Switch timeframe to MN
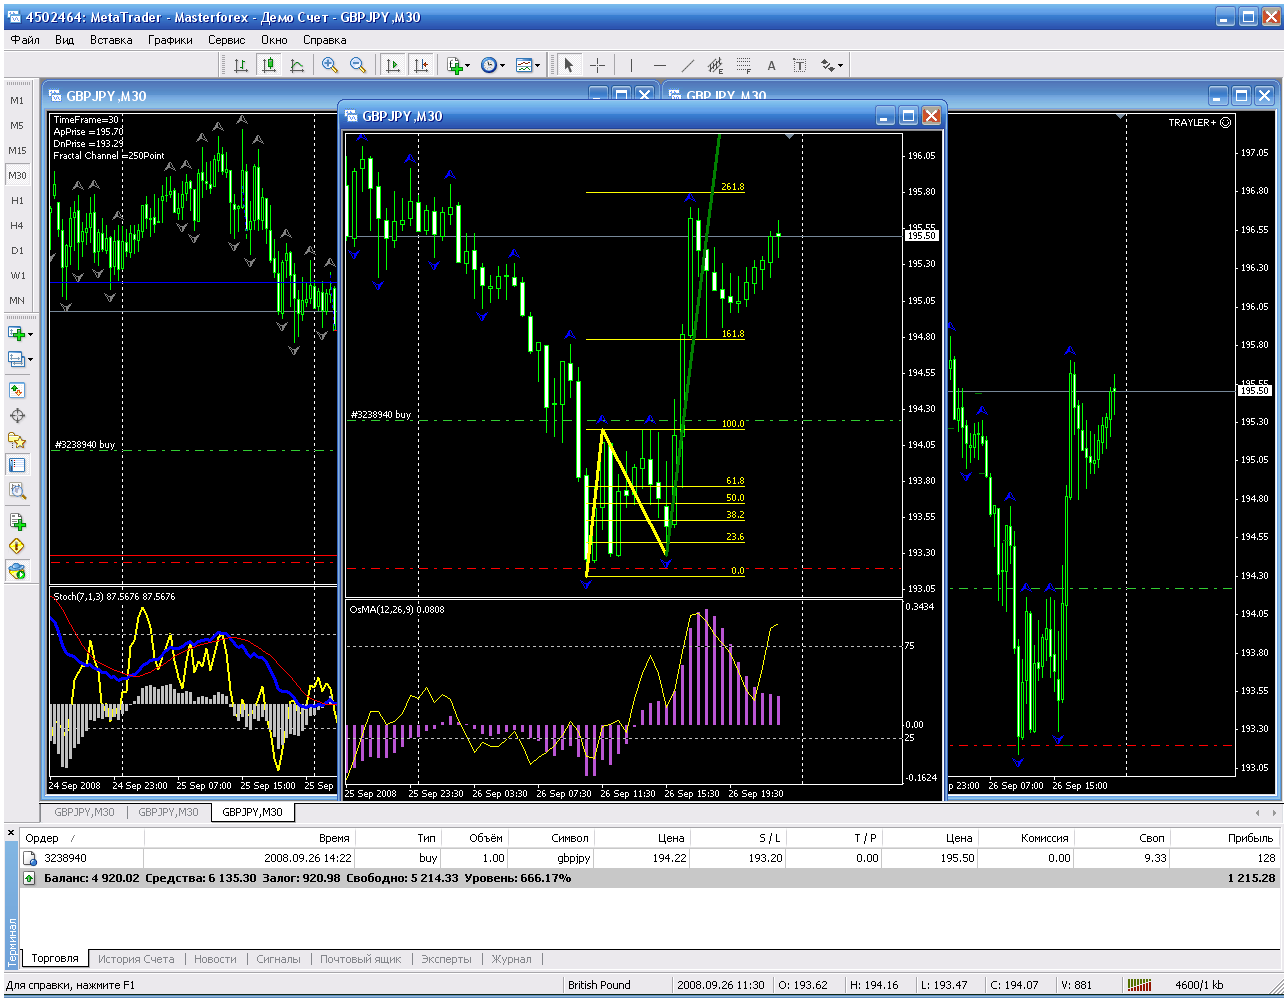 (x=17, y=301)
